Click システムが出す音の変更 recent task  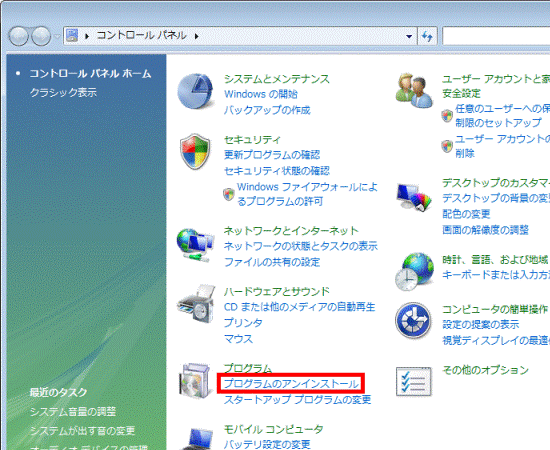pos(82,431)
